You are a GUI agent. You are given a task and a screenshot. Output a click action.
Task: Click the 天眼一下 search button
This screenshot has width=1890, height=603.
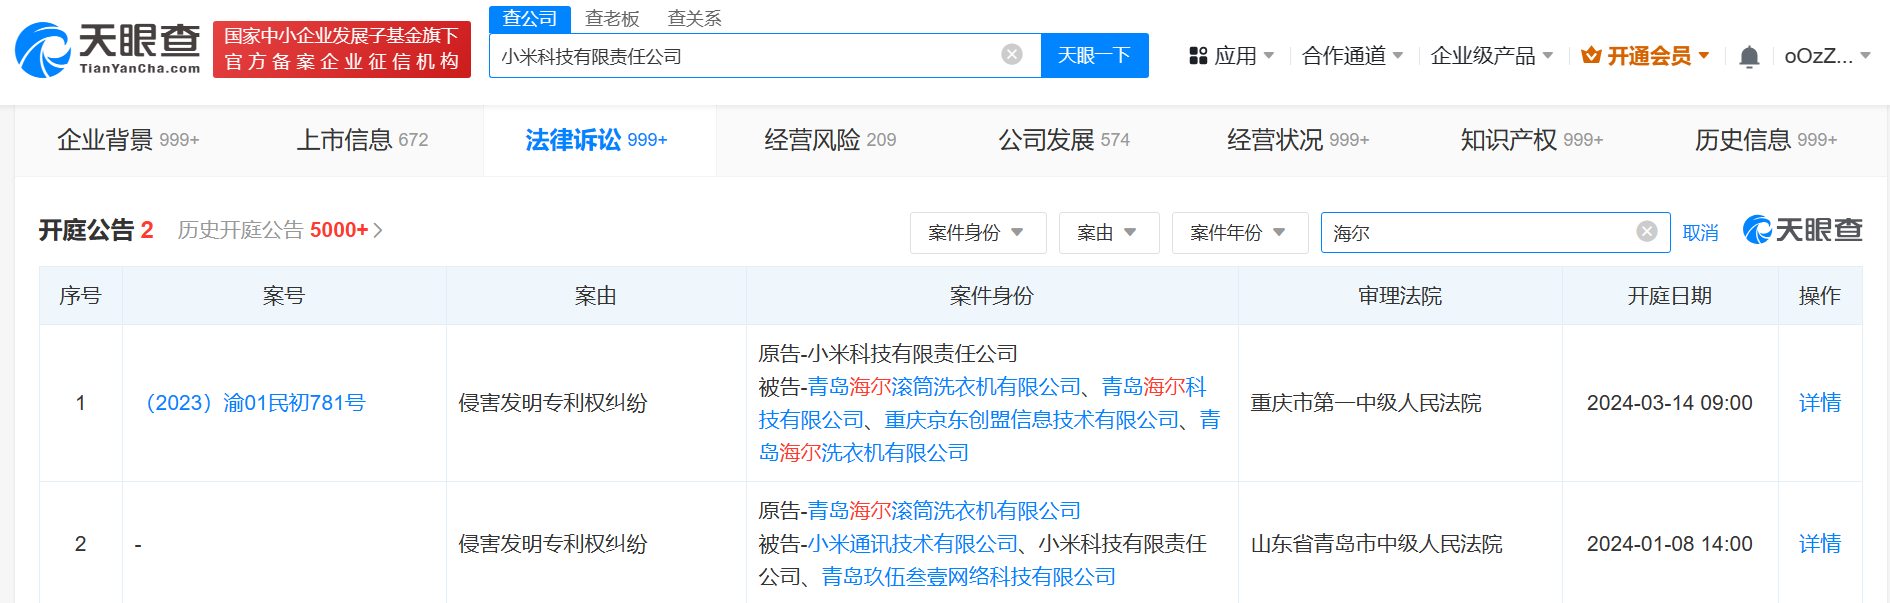(x=1094, y=56)
